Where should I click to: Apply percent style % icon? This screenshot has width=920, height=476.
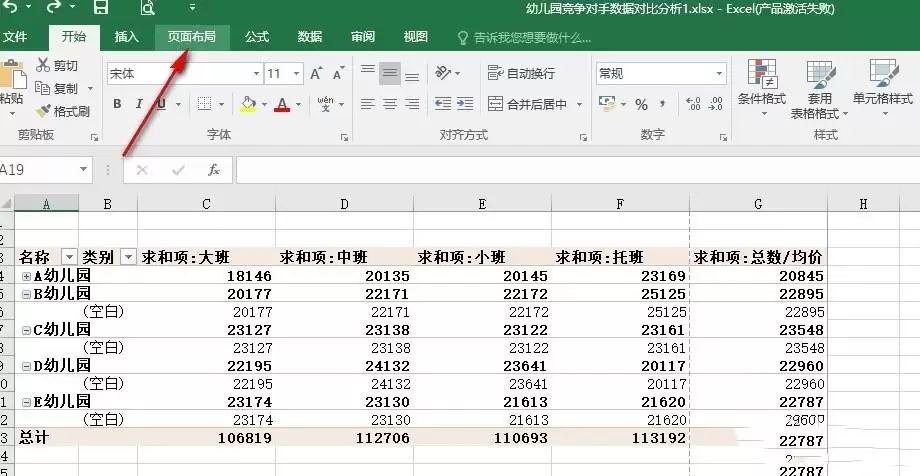(x=641, y=104)
